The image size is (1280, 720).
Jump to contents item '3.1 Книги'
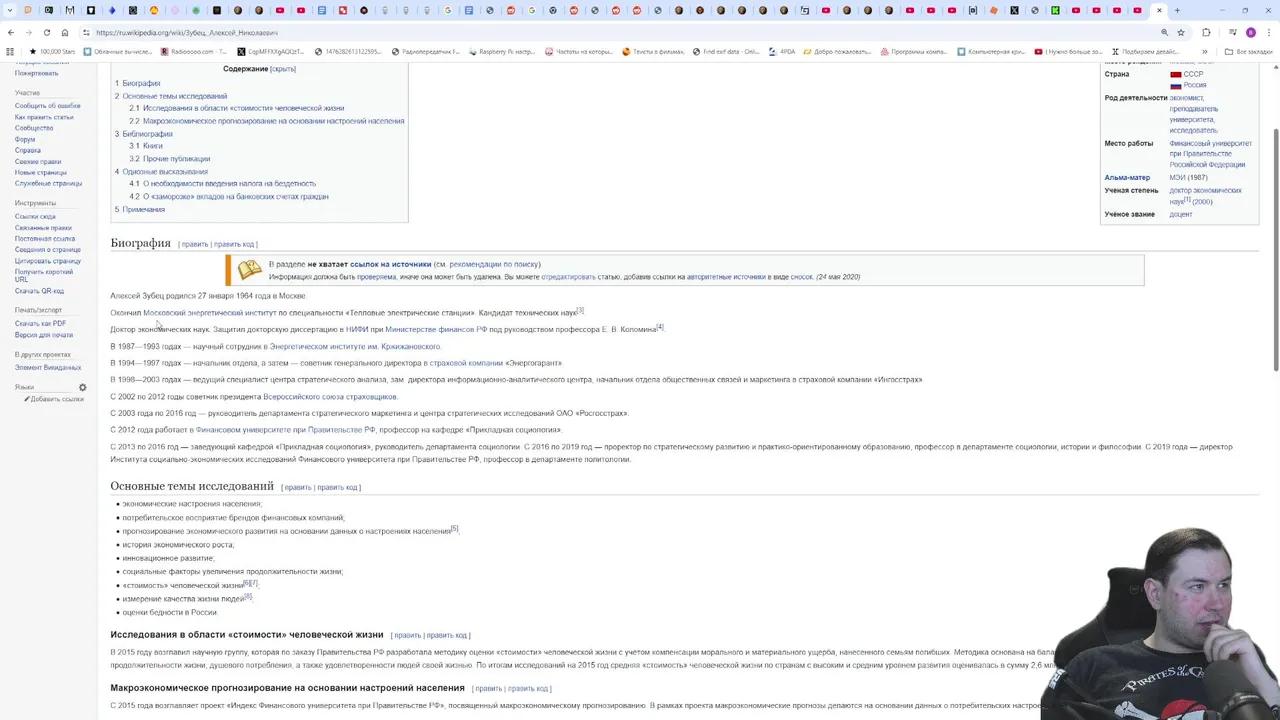click(x=145, y=146)
